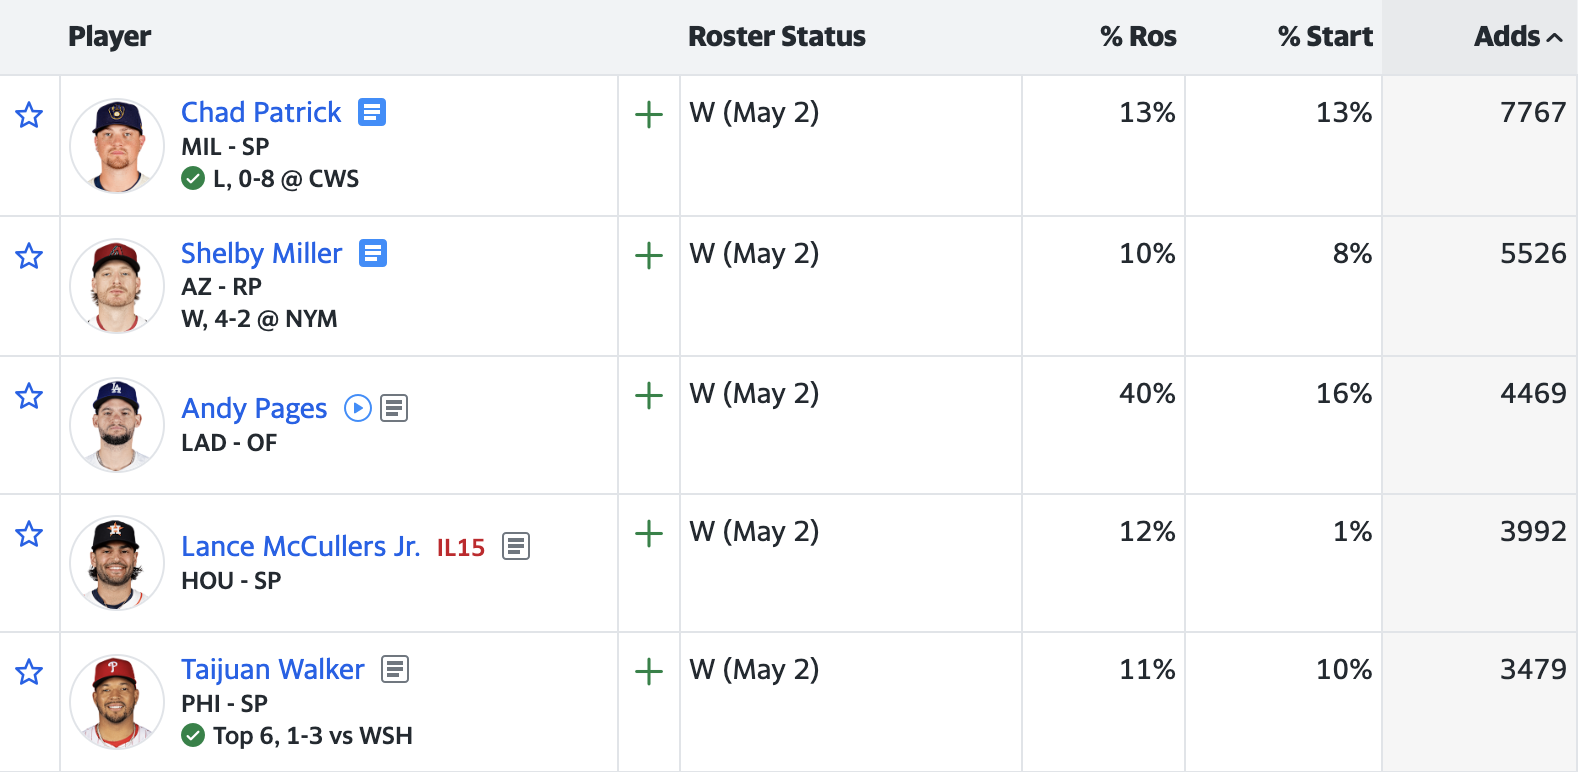Sort table by % Start column
This screenshot has width=1578, height=772.
pyautogui.click(x=1325, y=37)
